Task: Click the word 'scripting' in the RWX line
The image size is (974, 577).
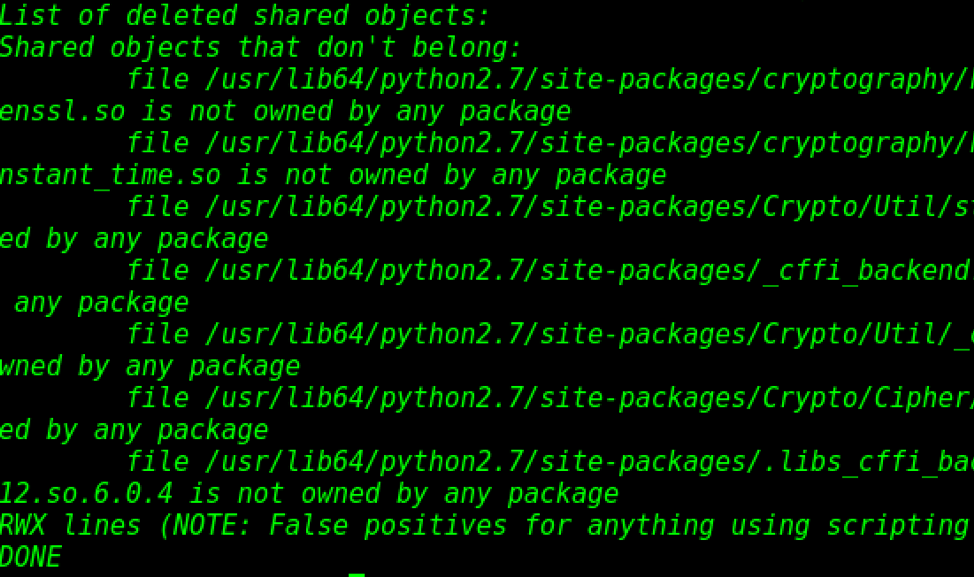Action: click(x=898, y=526)
